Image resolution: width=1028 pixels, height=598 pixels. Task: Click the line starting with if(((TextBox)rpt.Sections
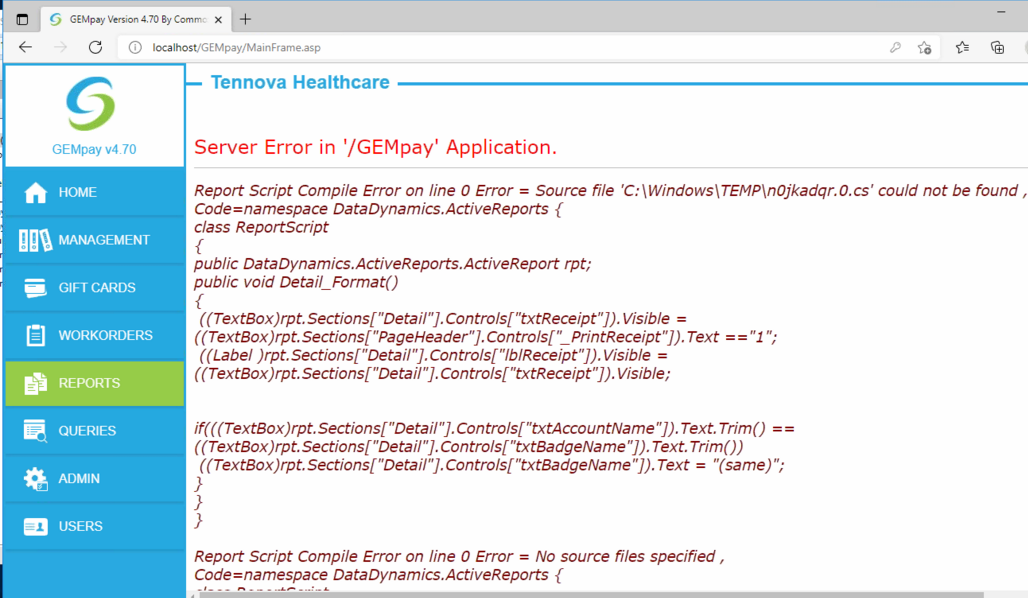pyautogui.click(x=494, y=429)
